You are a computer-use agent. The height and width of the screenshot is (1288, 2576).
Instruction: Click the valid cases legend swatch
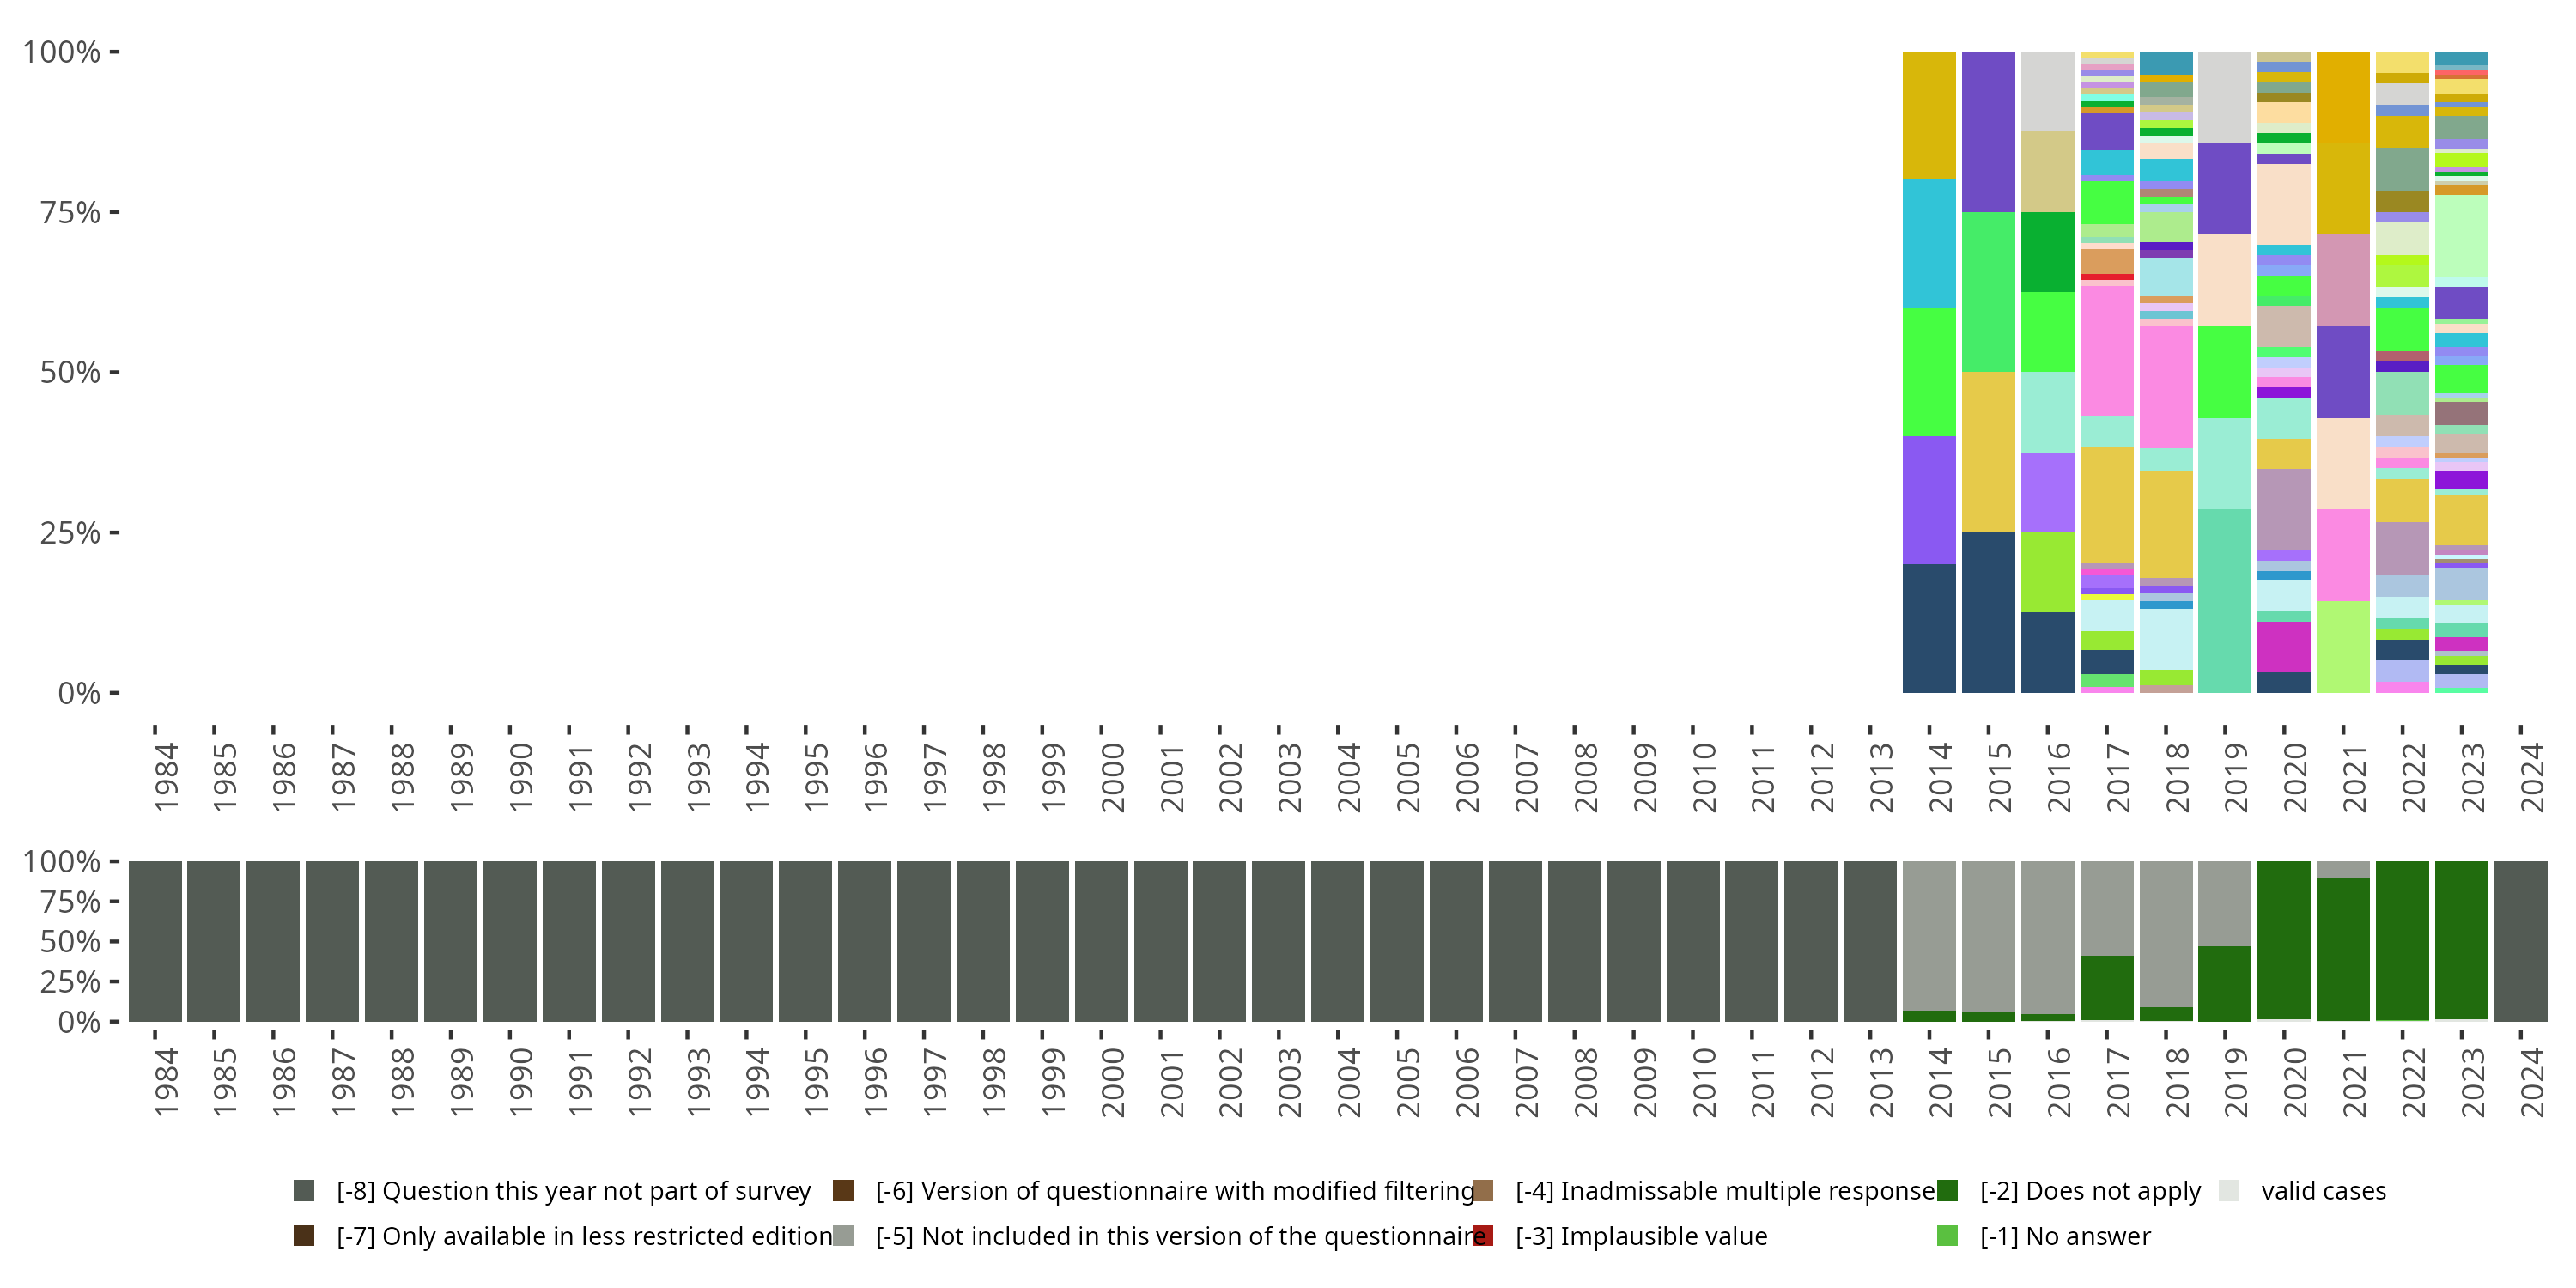tap(2229, 1190)
